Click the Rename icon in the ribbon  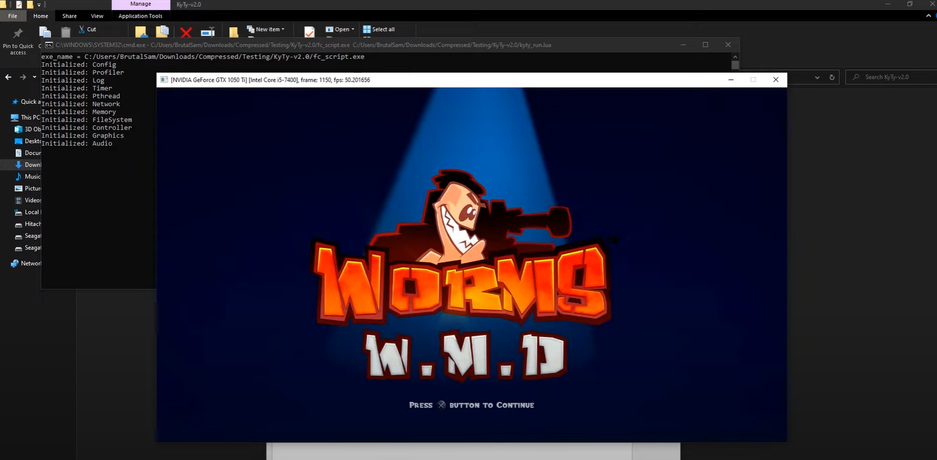click(x=207, y=32)
